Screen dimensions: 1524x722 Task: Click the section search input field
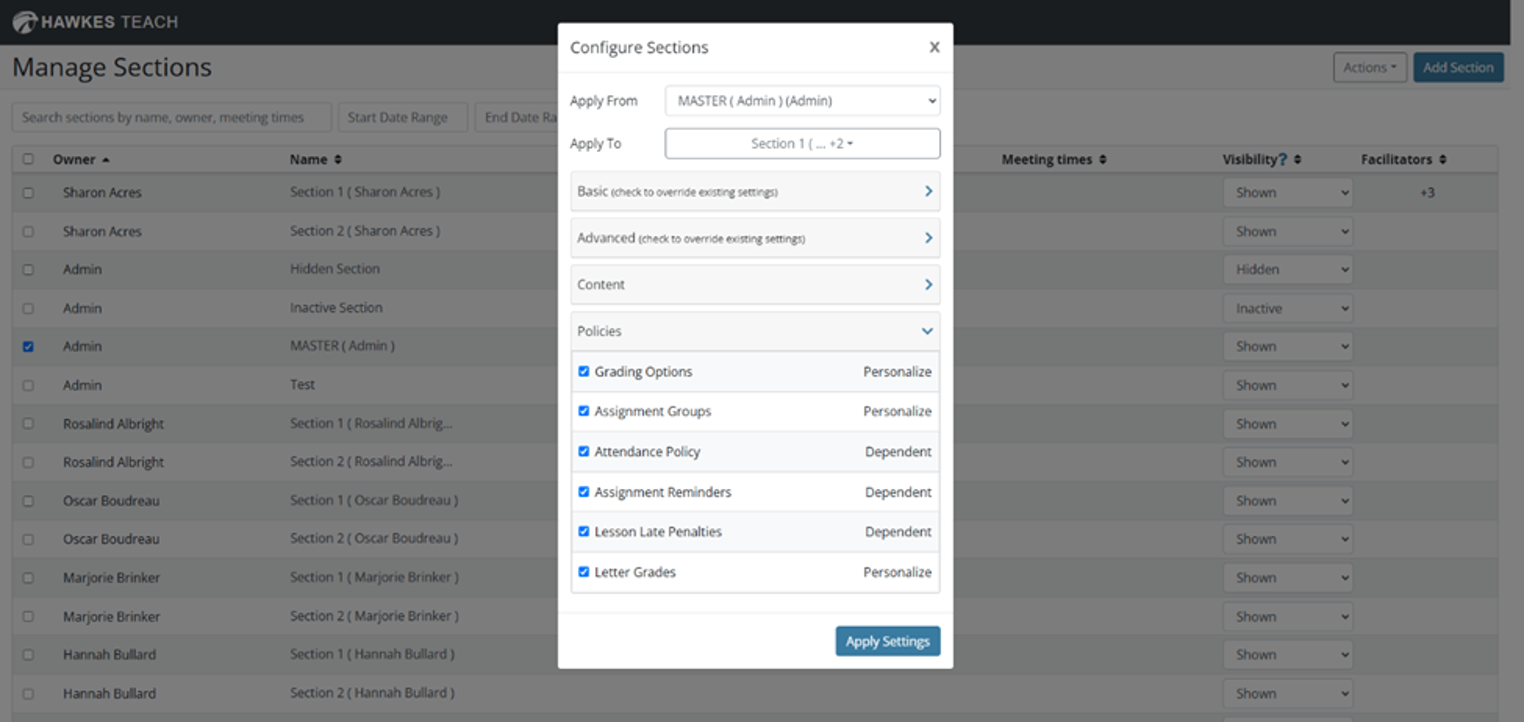(x=171, y=117)
